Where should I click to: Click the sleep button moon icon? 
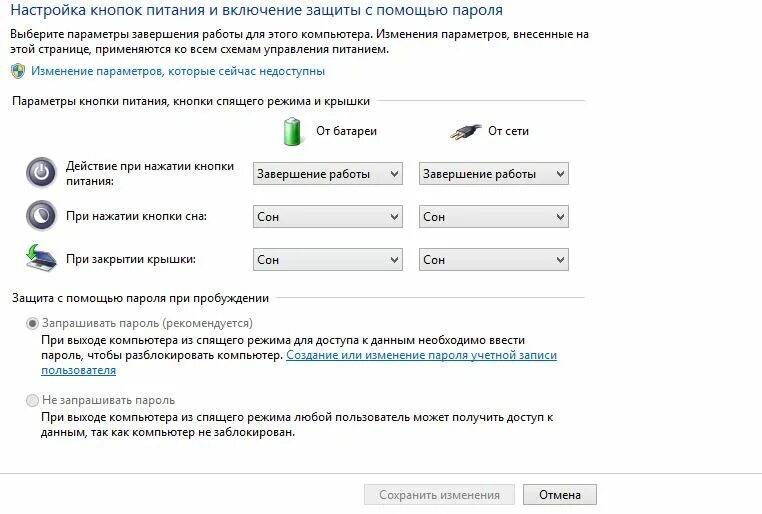tap(41, 216)
